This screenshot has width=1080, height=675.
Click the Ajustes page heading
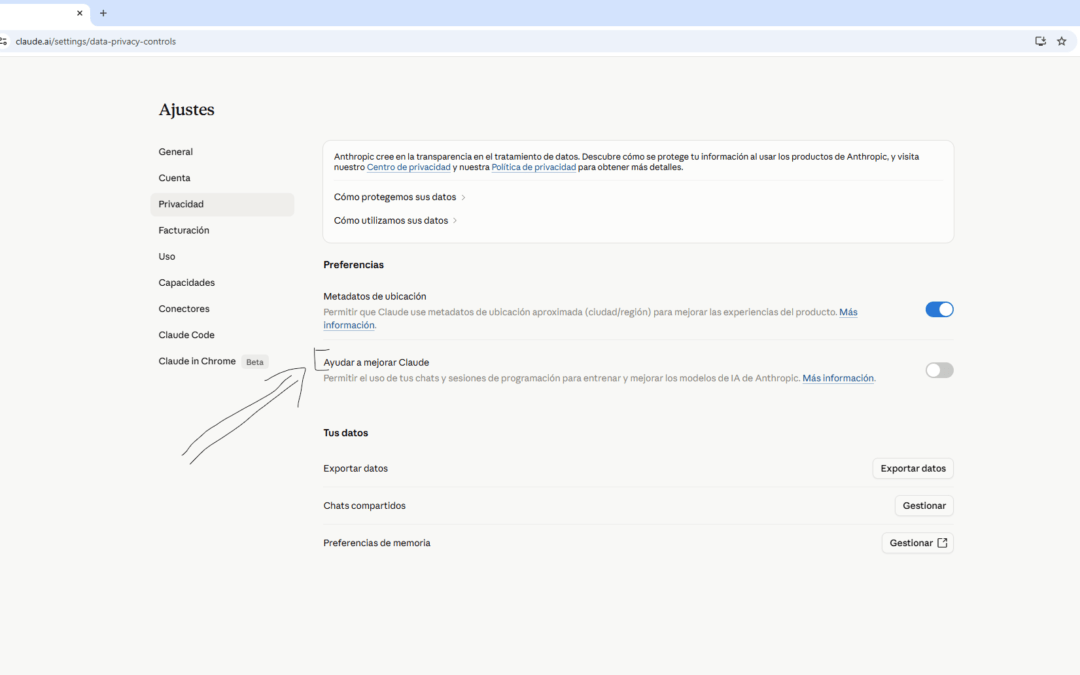(187, 110)
